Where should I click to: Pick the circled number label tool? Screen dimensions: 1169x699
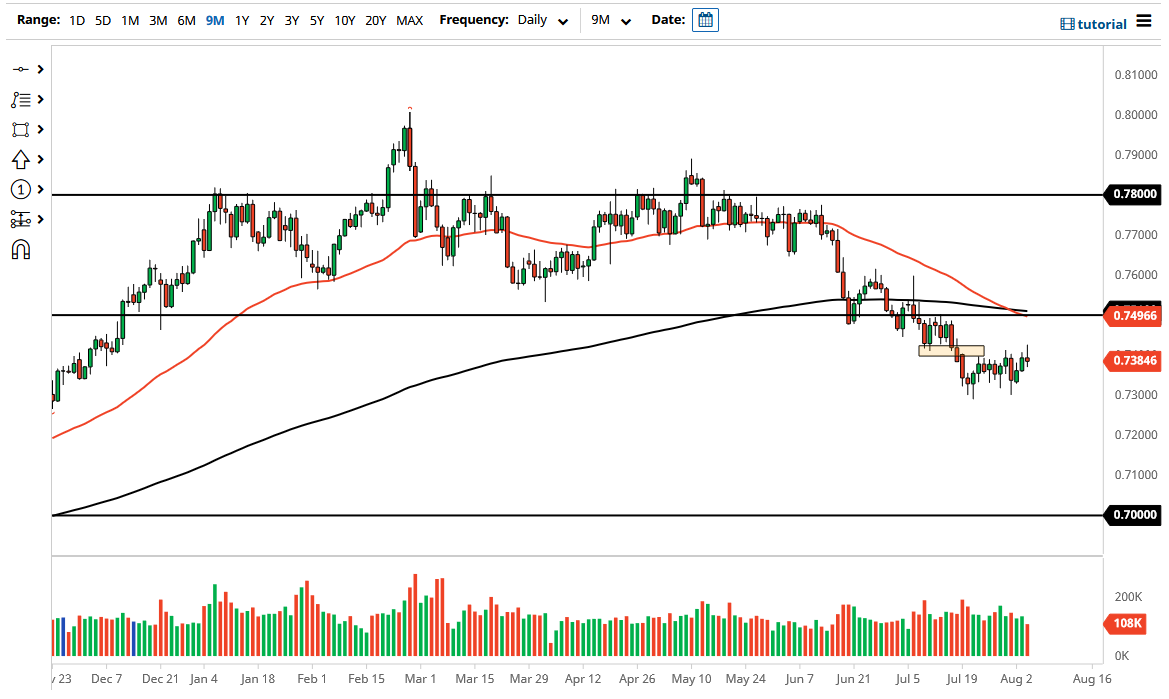(20, 189)
